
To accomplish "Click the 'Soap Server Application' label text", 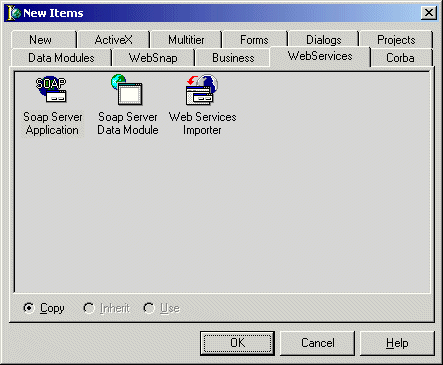I will coord(52,123).
